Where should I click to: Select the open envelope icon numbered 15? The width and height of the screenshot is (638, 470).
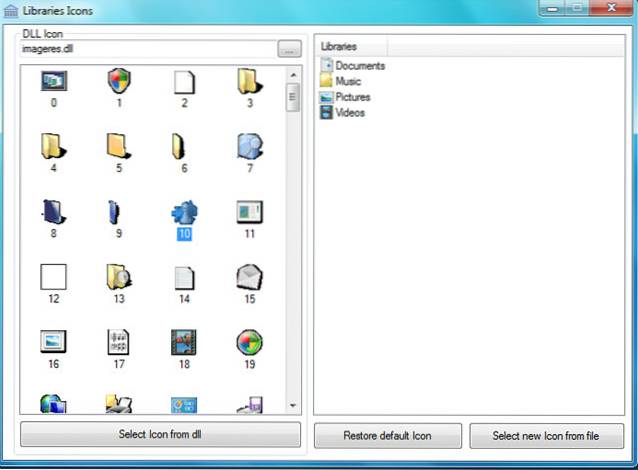250,278
